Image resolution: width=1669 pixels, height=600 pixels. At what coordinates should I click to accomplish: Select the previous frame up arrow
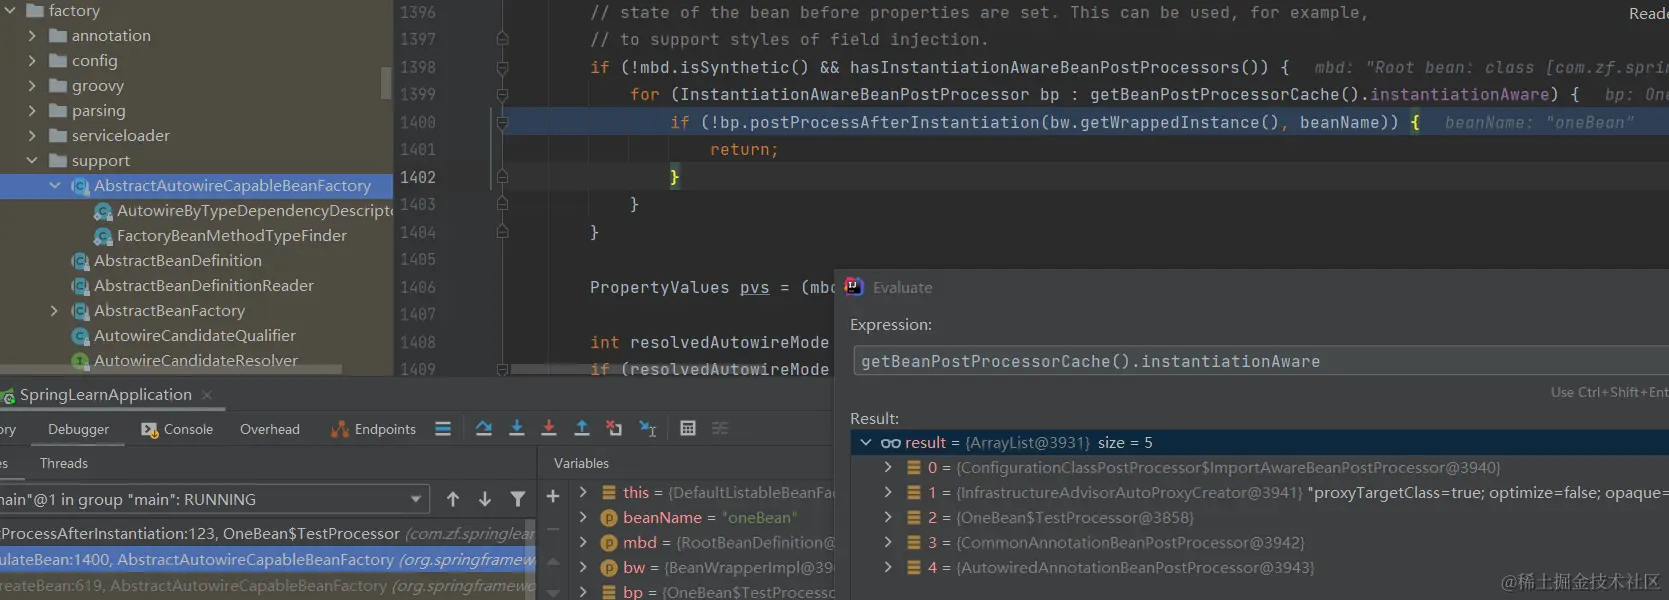[x=453, y=499]
